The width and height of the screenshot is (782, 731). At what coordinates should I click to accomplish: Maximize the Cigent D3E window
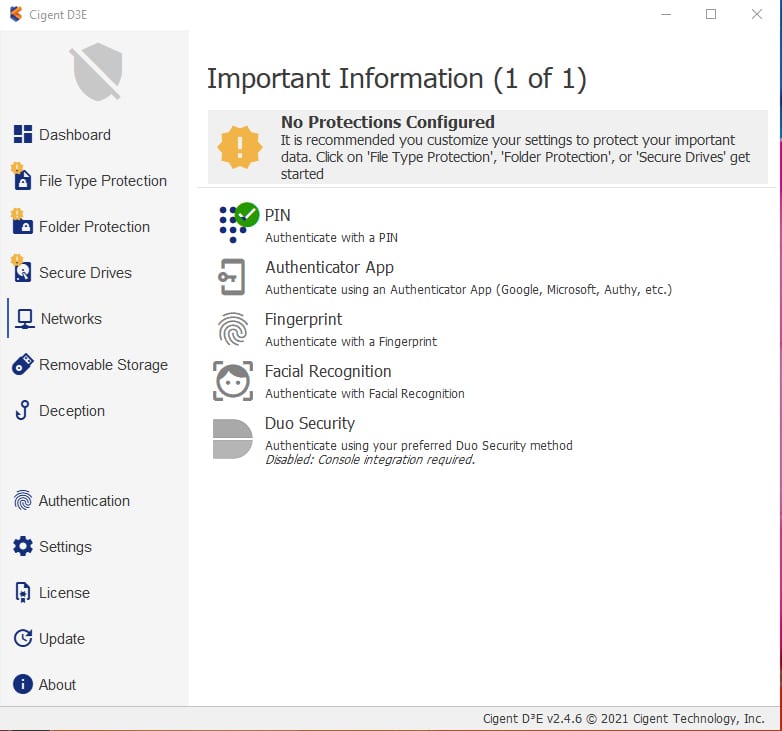[x=711, y=14]
